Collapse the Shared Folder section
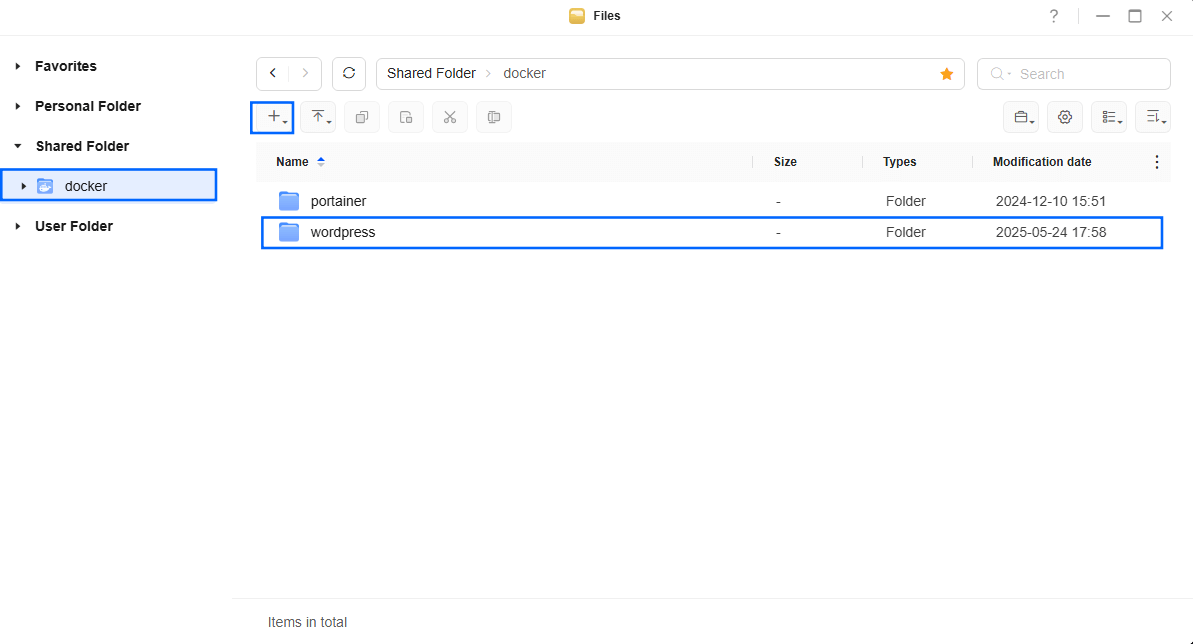The image size is (1193, 644). 17,146
